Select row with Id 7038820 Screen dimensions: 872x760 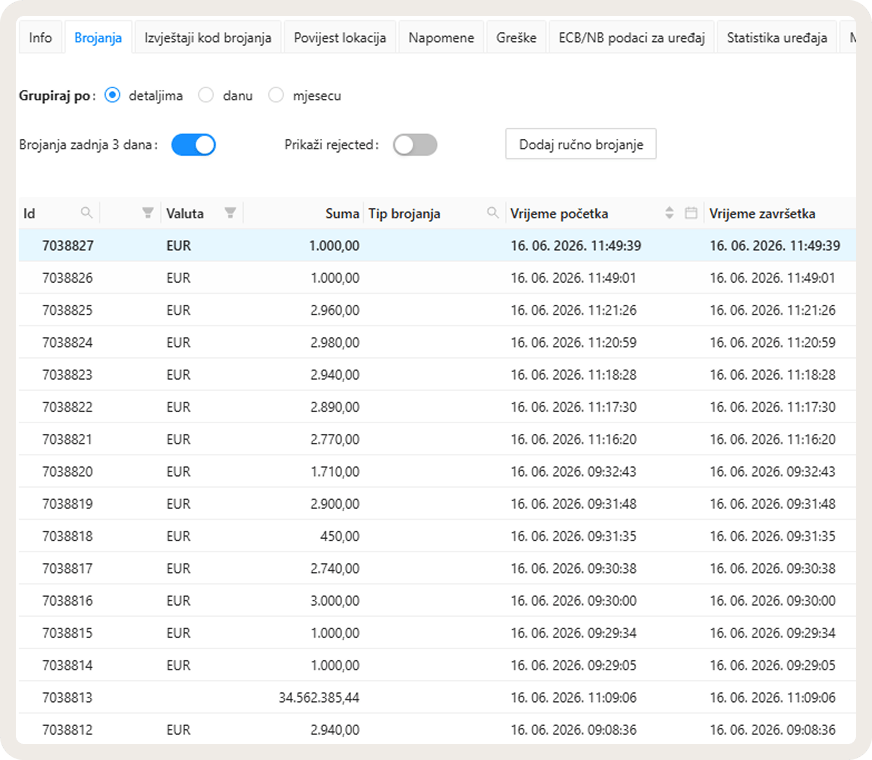[x=437, y=471]
